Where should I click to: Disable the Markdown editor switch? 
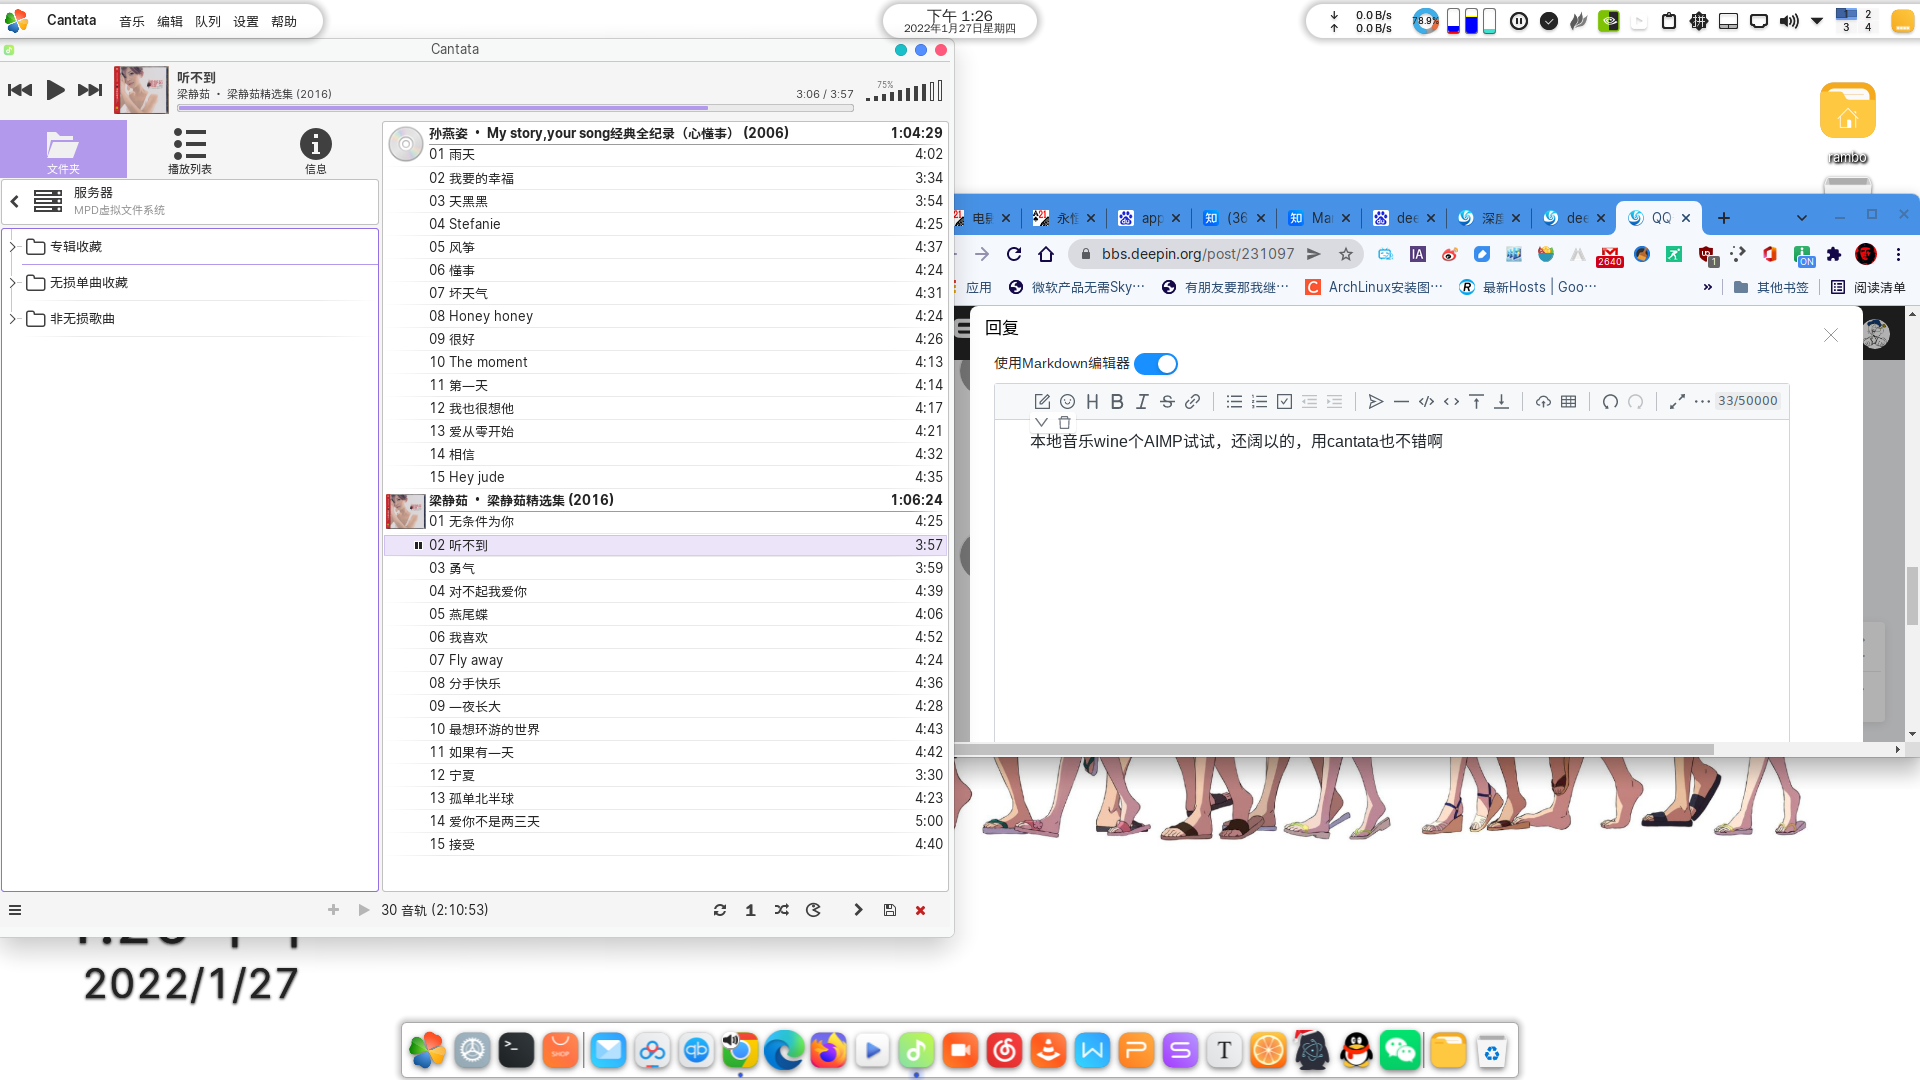tap(1156, 364)
